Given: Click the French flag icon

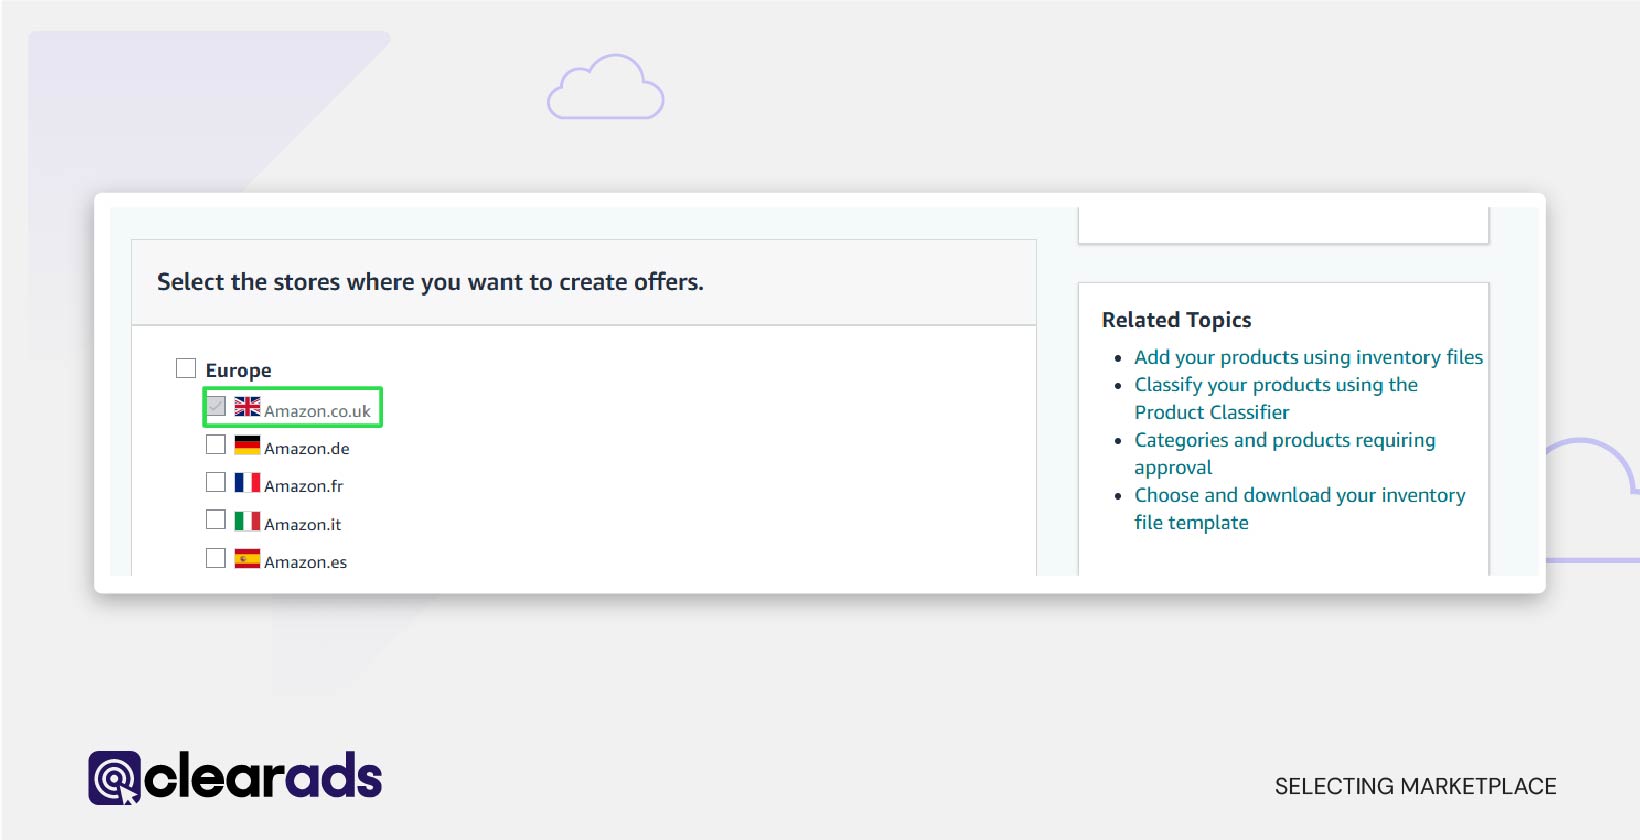Looking at the screenshot, I should [247, 483].
